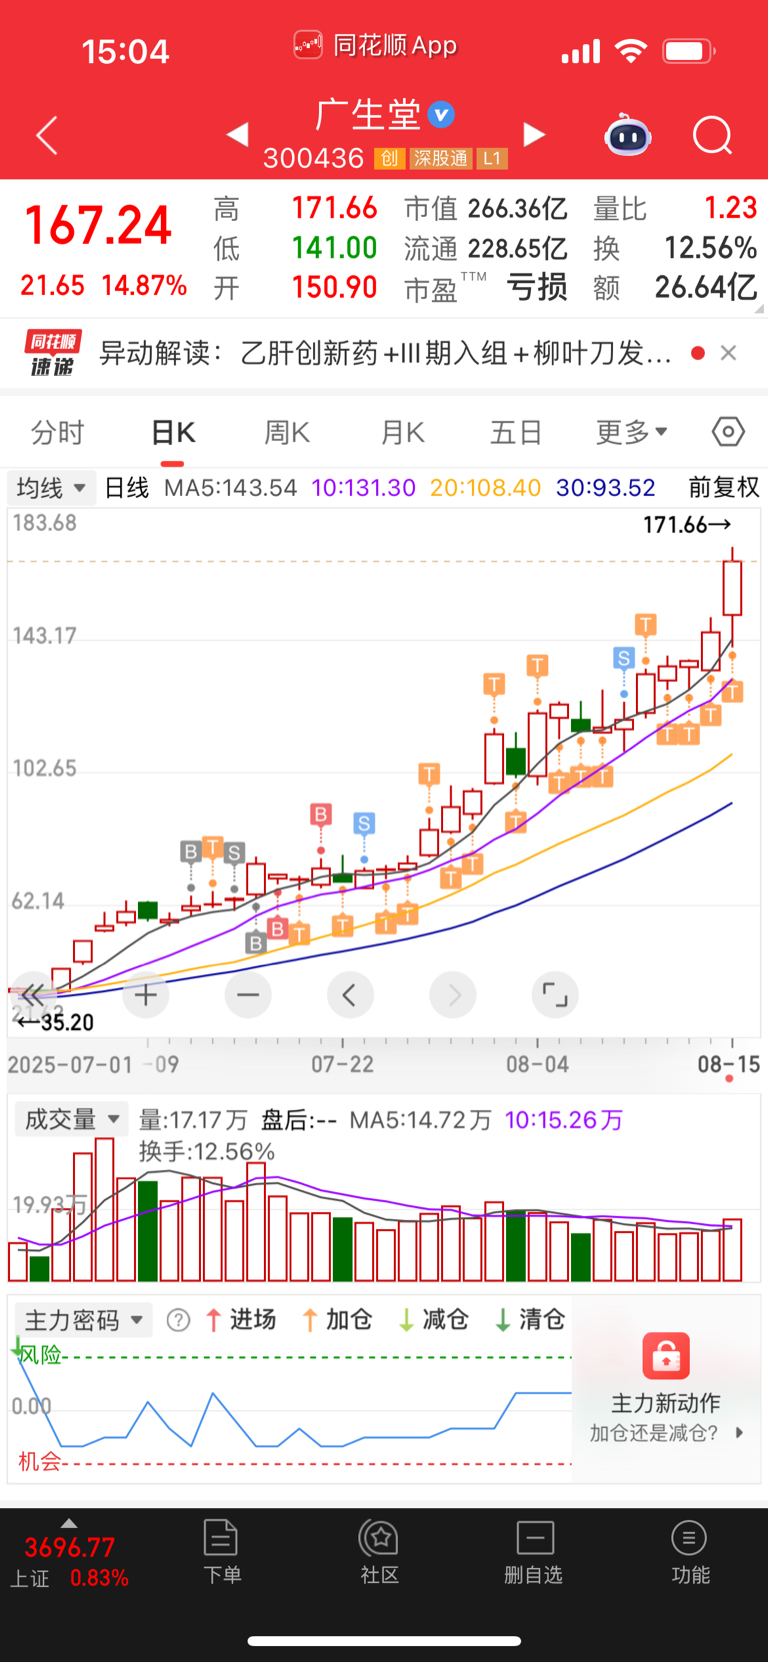This screenshot has width=768, height=1663.
Task: Jump chart back with double-left arrows
Action: click(33, 995)
